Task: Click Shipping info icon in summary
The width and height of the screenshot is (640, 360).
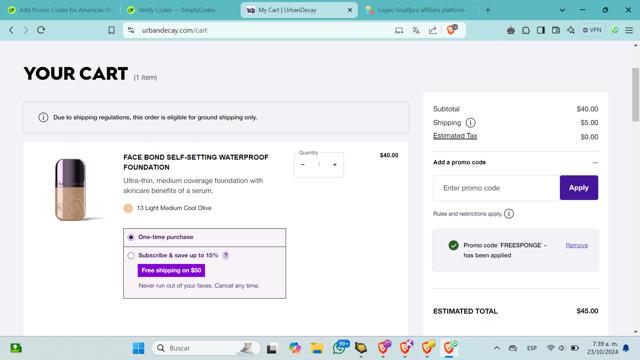Action: [471, 122]
